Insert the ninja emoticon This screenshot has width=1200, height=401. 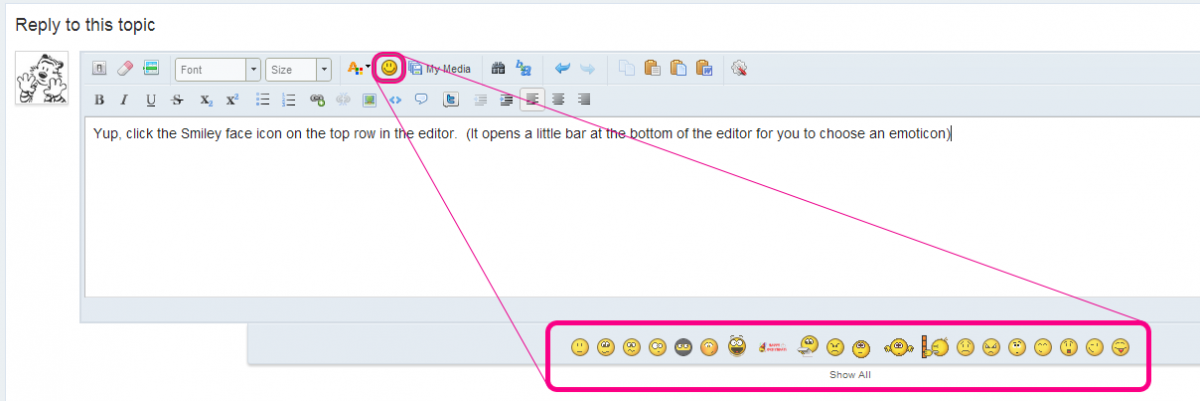pos(684,348)
